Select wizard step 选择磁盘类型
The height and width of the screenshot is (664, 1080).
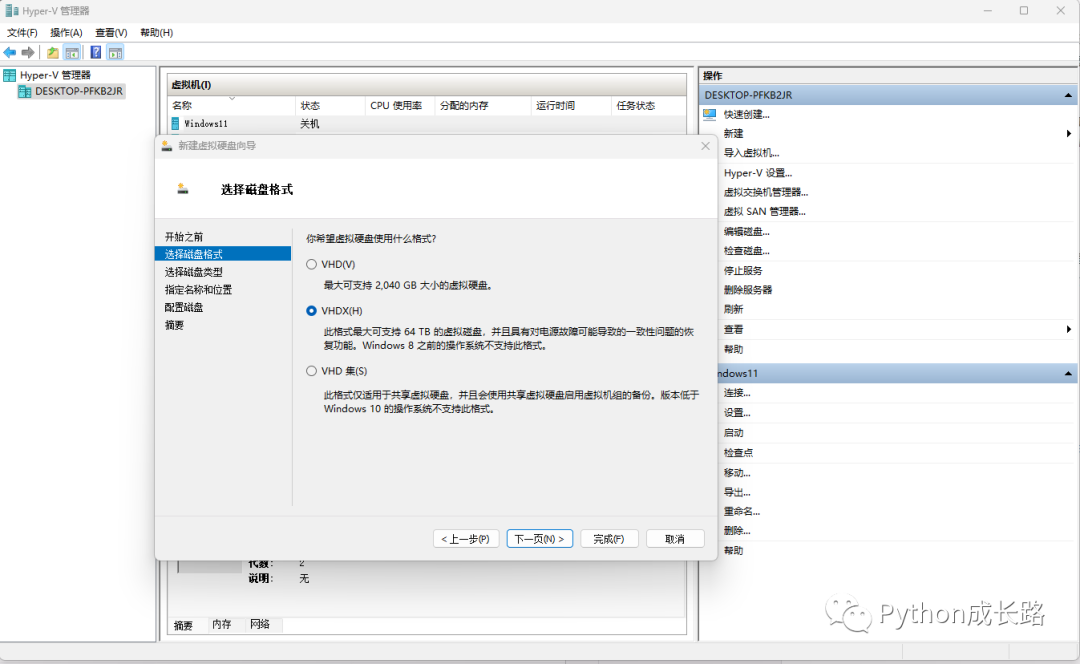[194, 272]
